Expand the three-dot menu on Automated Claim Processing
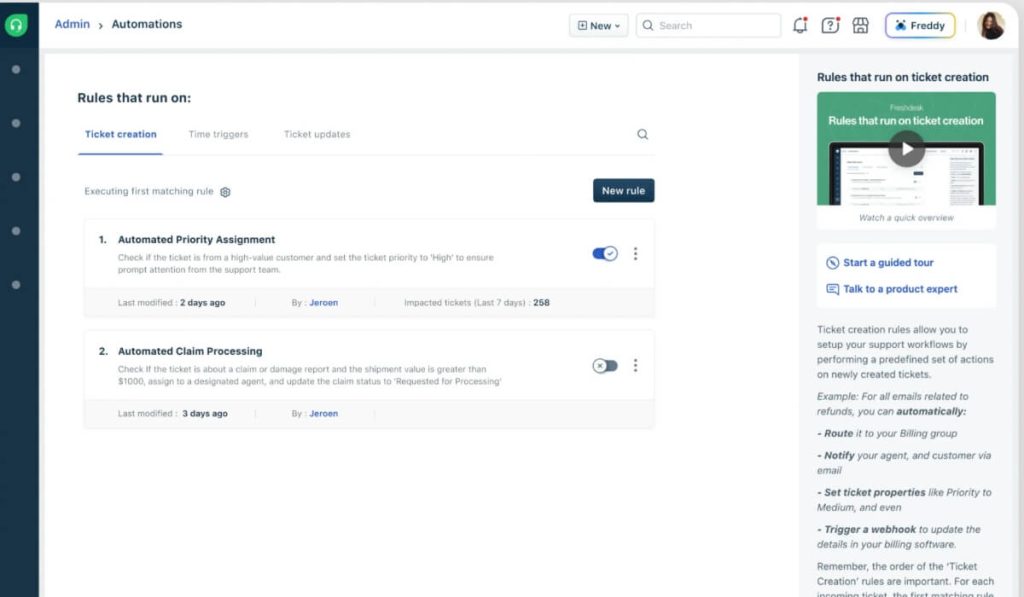The image size is (1024, 597). point(636,366)
